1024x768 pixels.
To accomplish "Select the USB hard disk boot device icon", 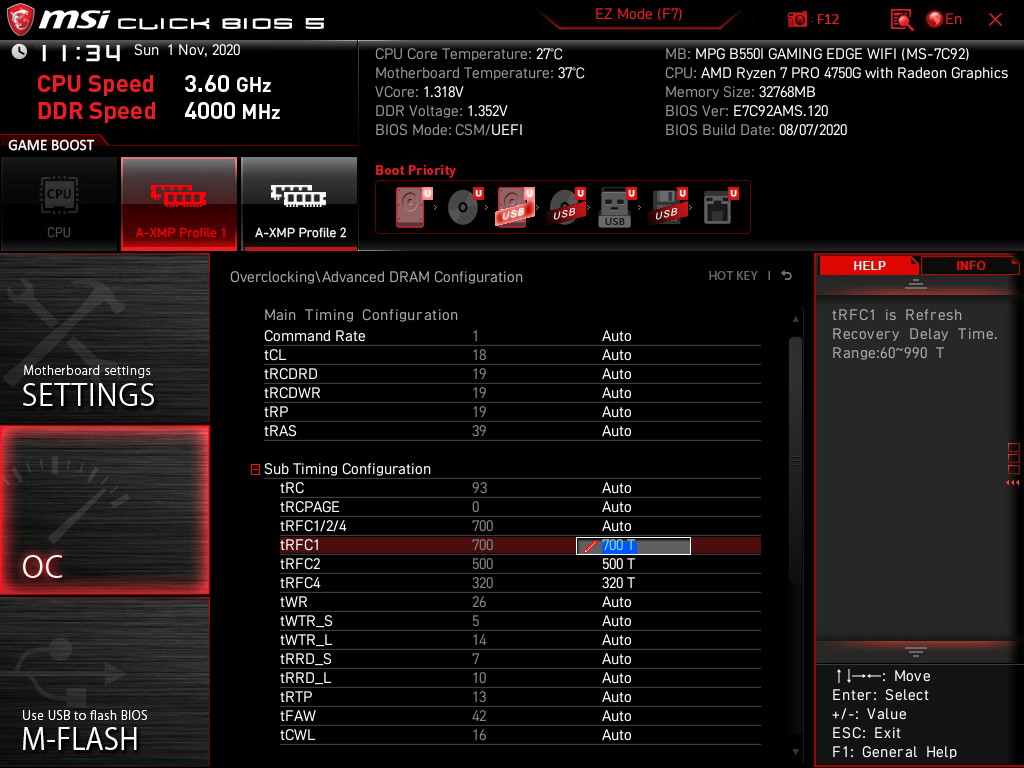I will tap(515, 207).
